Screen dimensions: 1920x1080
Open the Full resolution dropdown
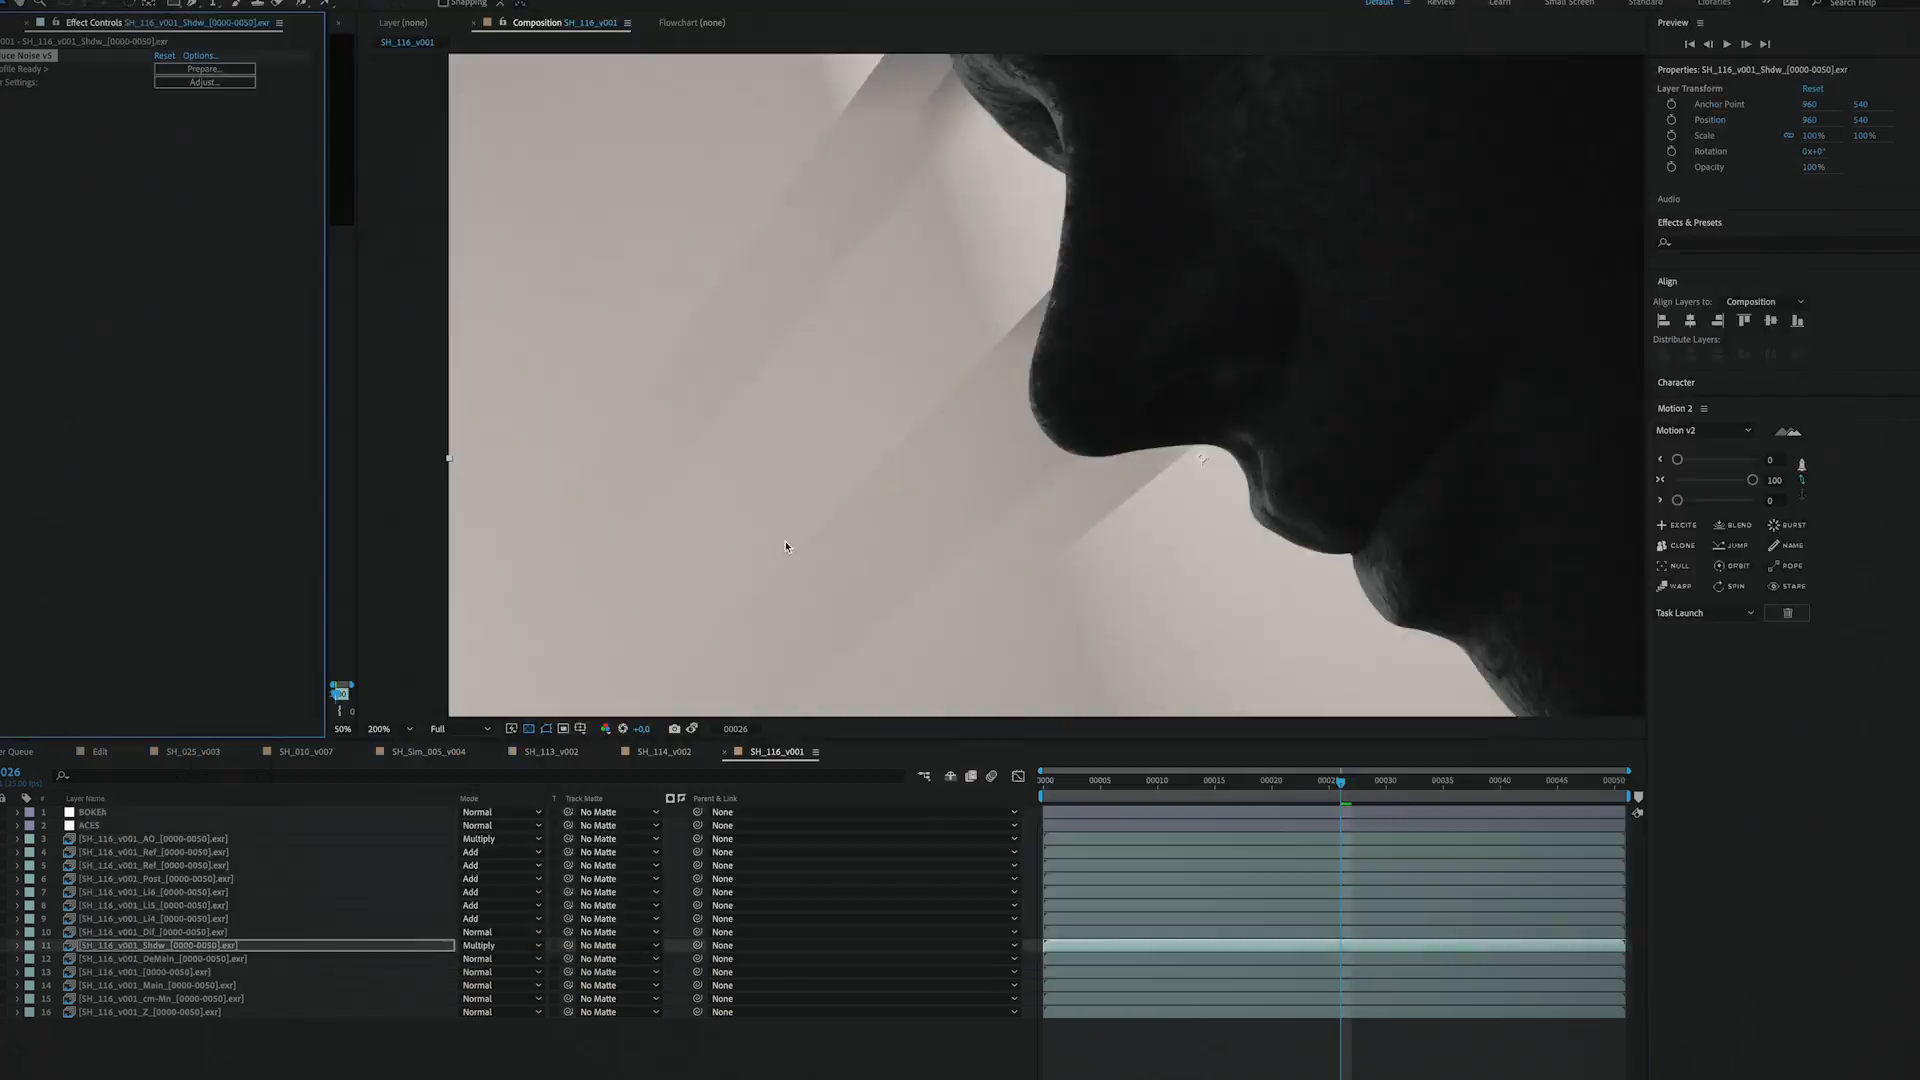(460, 729)
